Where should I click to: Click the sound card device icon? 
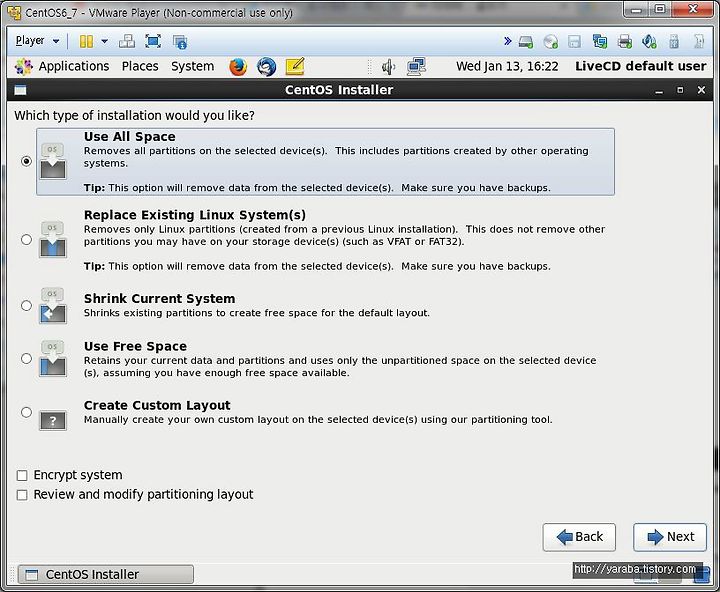[x=649, y=42]
